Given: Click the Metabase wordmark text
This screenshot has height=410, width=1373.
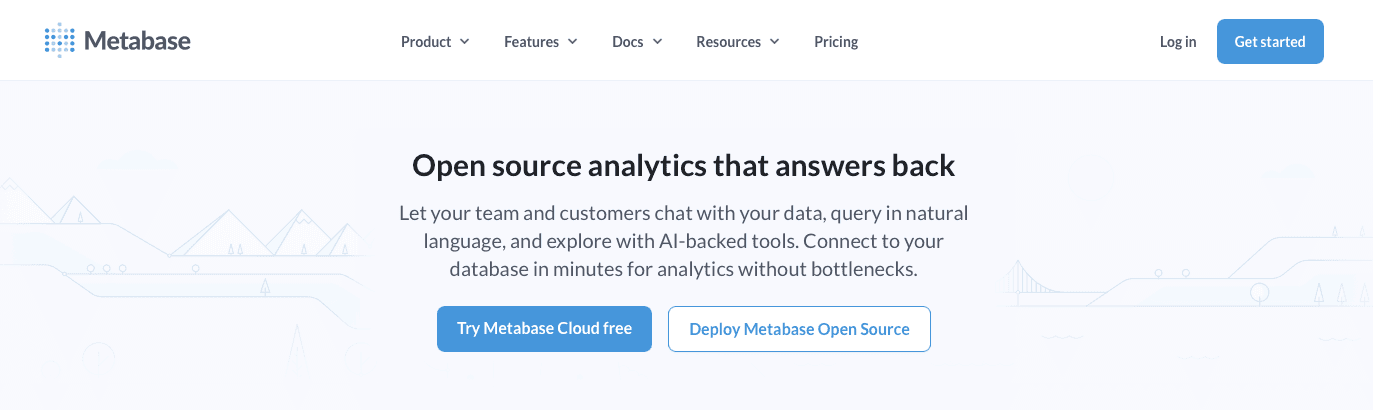Looking at the screenshot, I should click(x=137, y=41).
